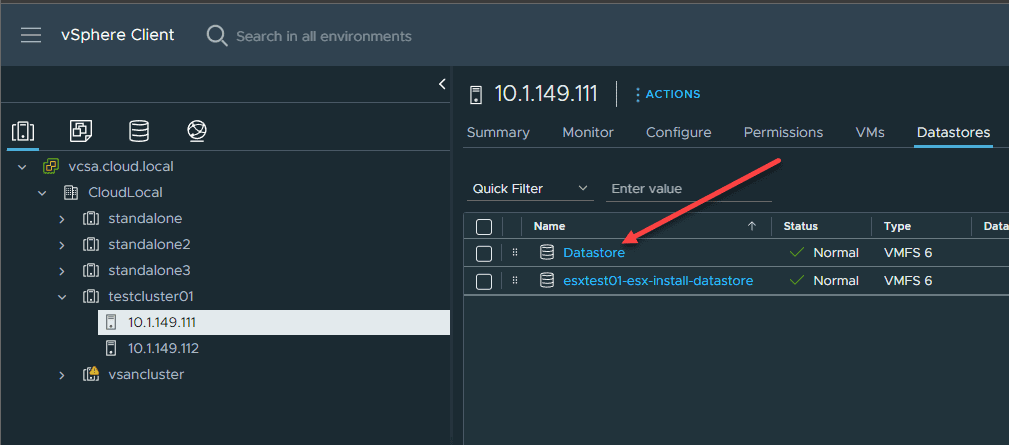Click the drag handle on the Datastore row
The image size is (1009, 445).
click(515, 253)
